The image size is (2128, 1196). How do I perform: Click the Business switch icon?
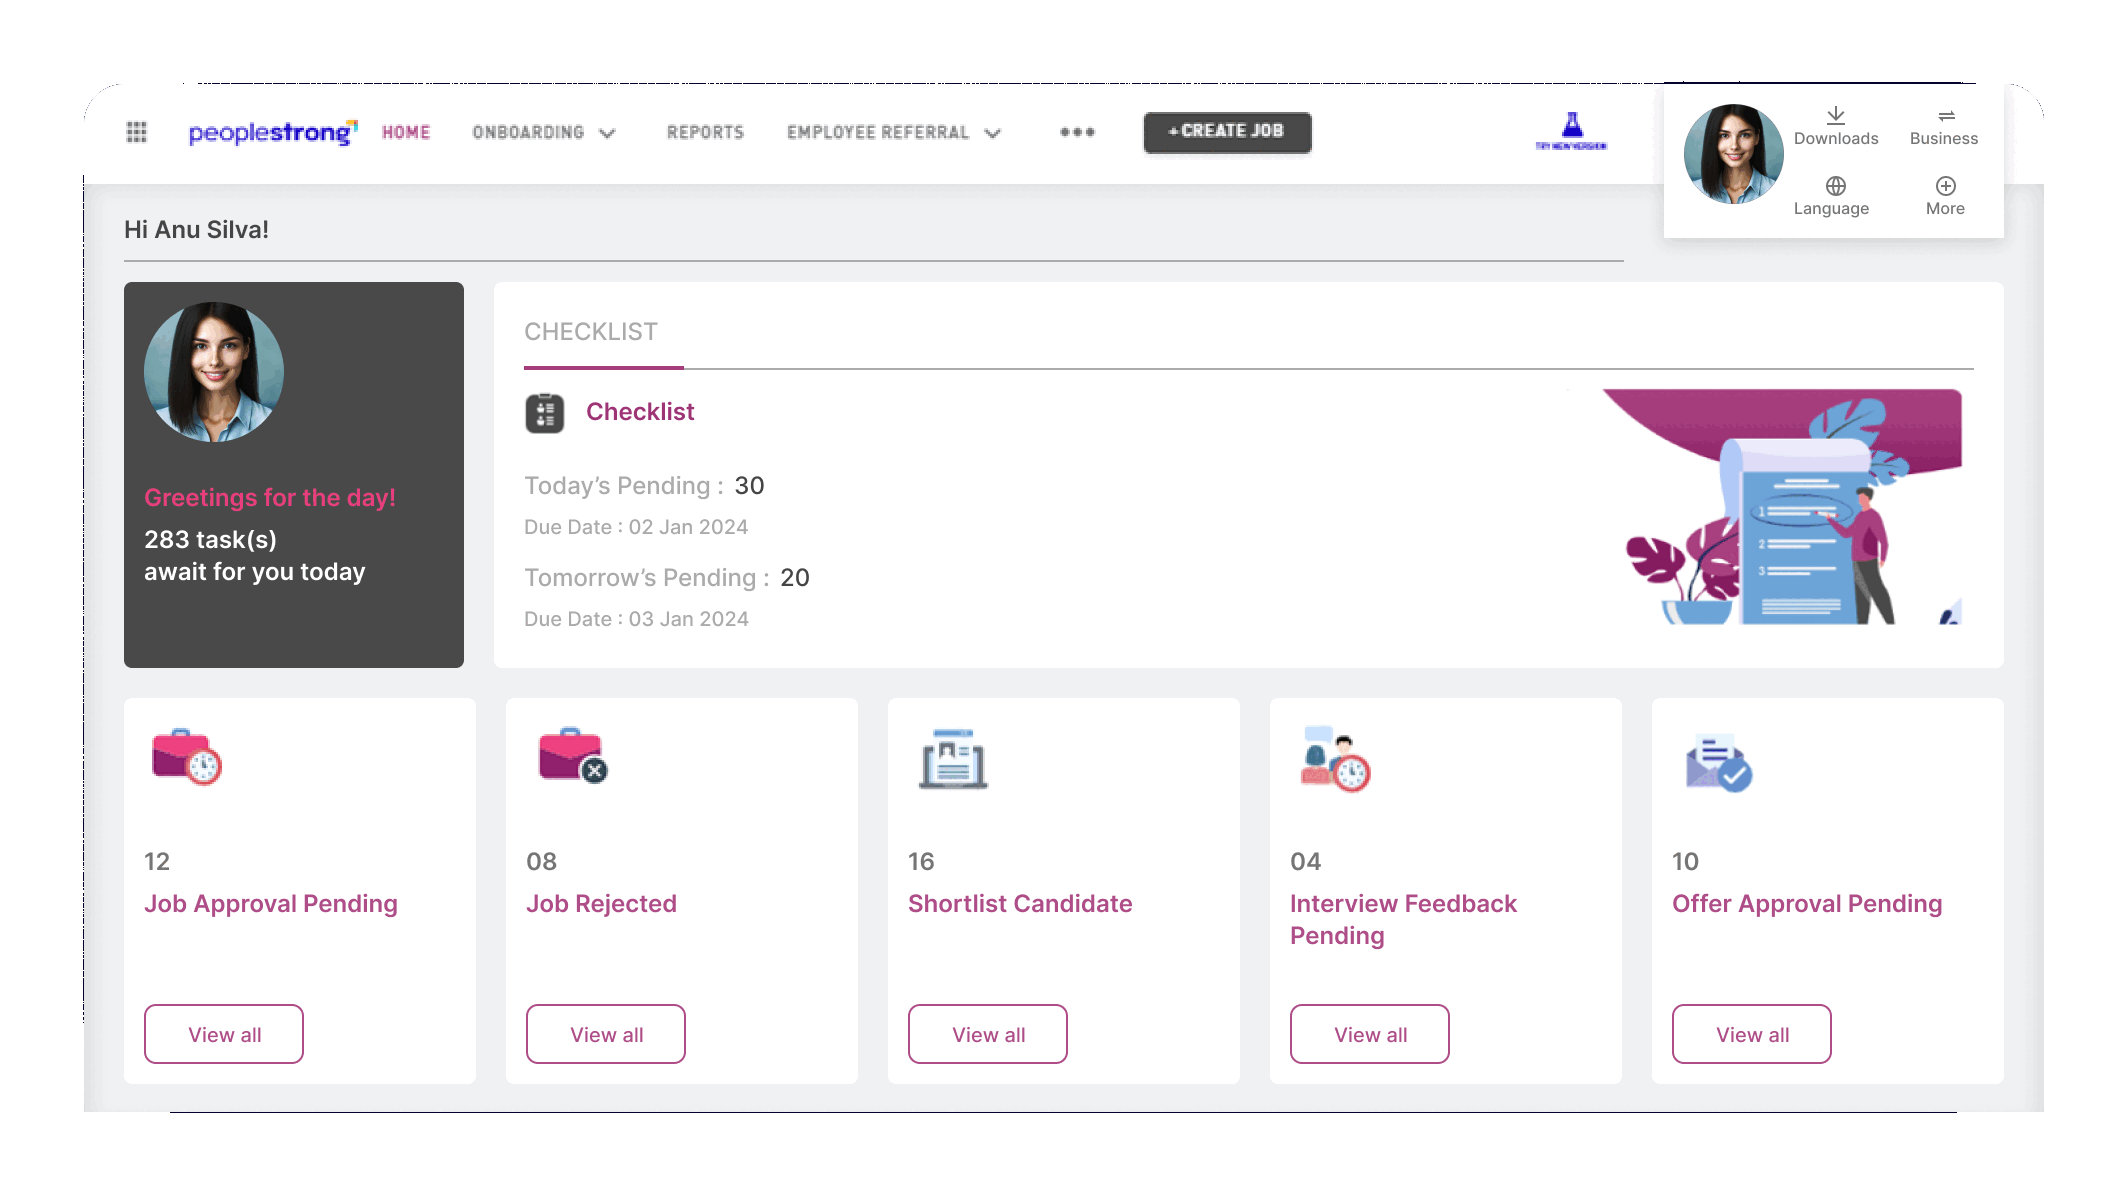point(1945,116)
